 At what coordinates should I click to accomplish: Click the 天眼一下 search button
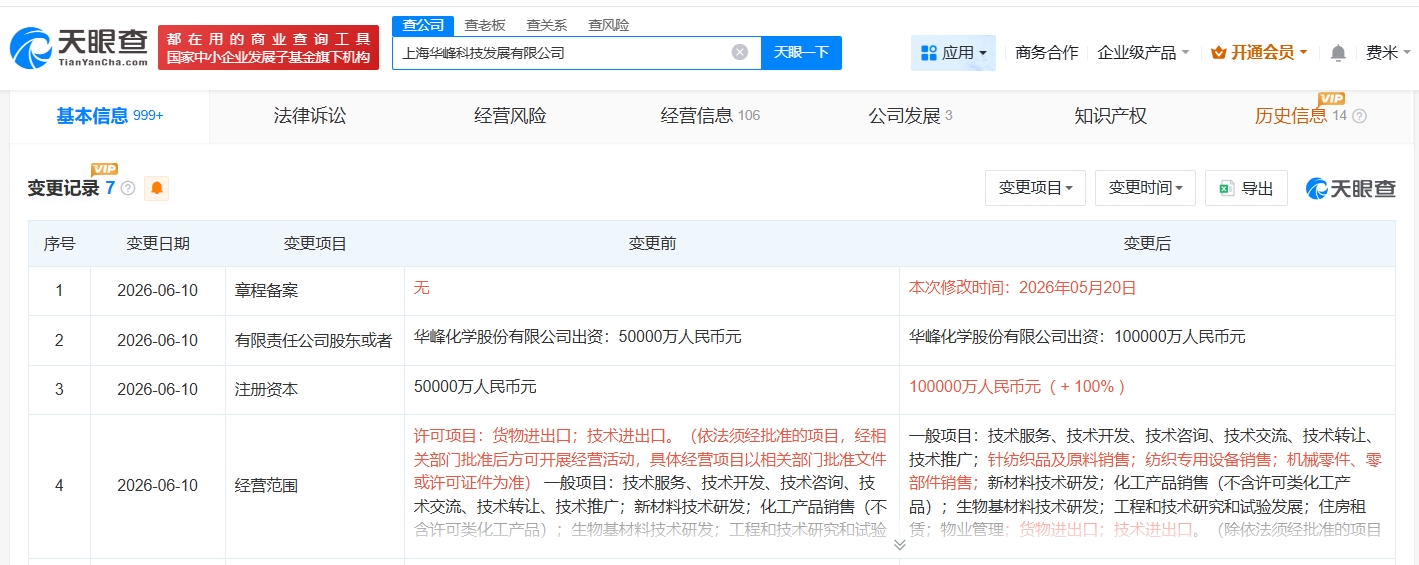click(801, 53)
